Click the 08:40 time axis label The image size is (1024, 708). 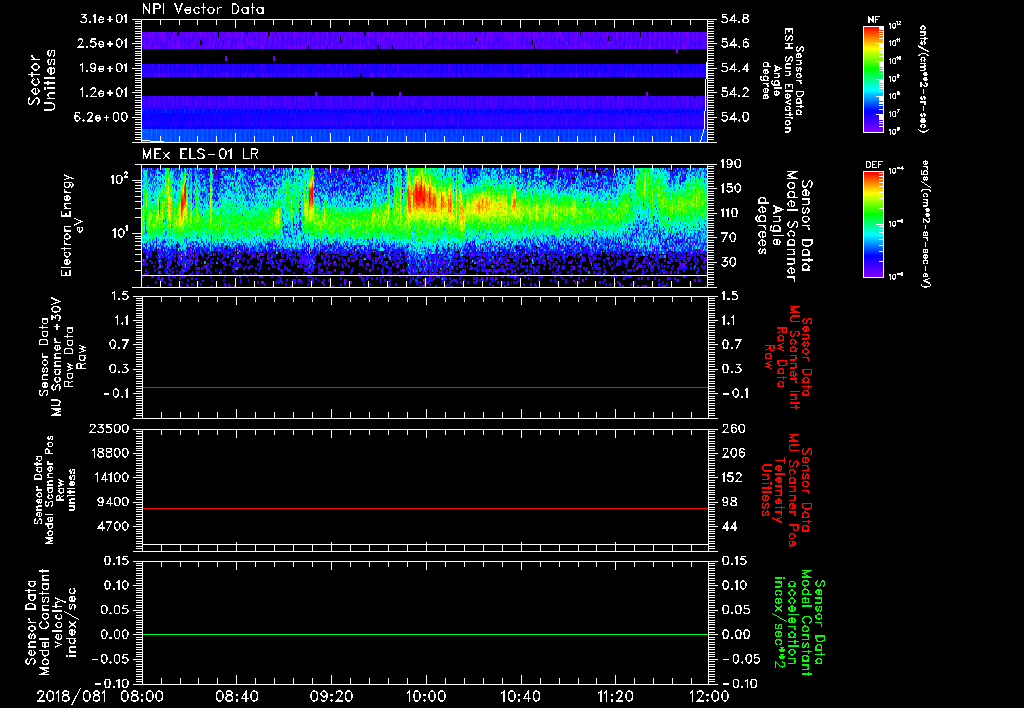237,695
